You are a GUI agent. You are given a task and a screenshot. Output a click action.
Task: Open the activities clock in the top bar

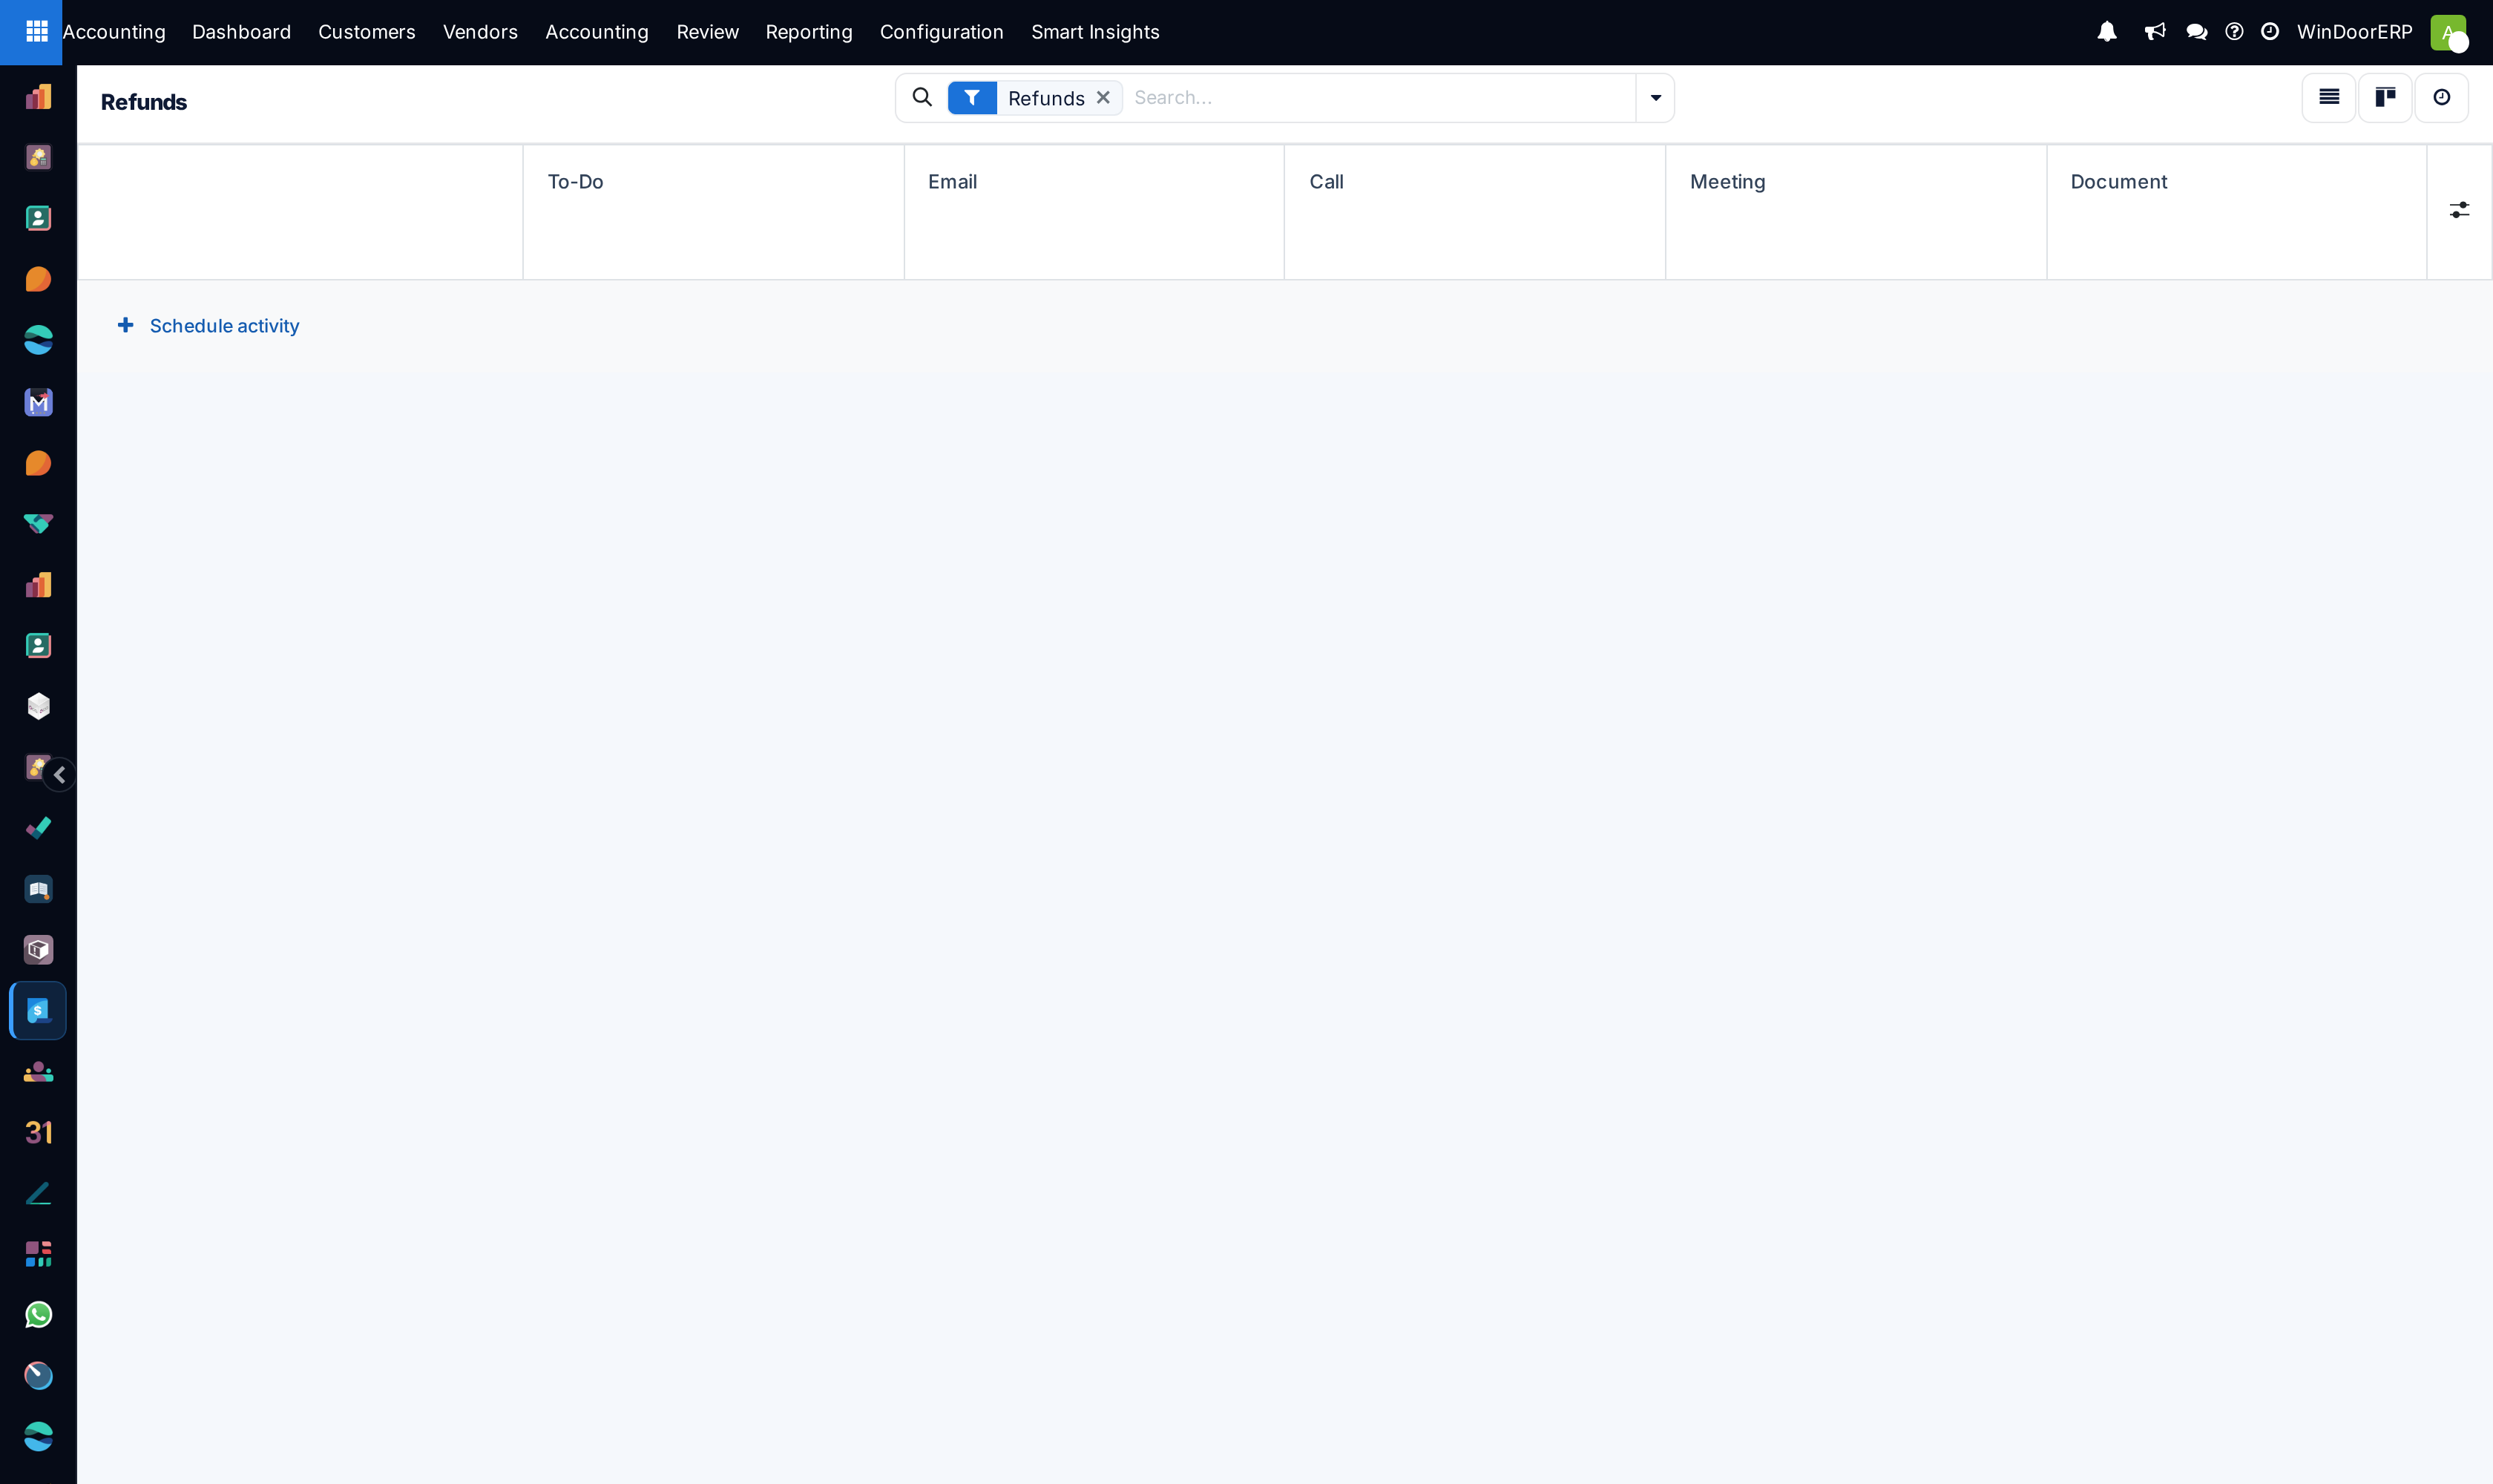coord(2270,32)
